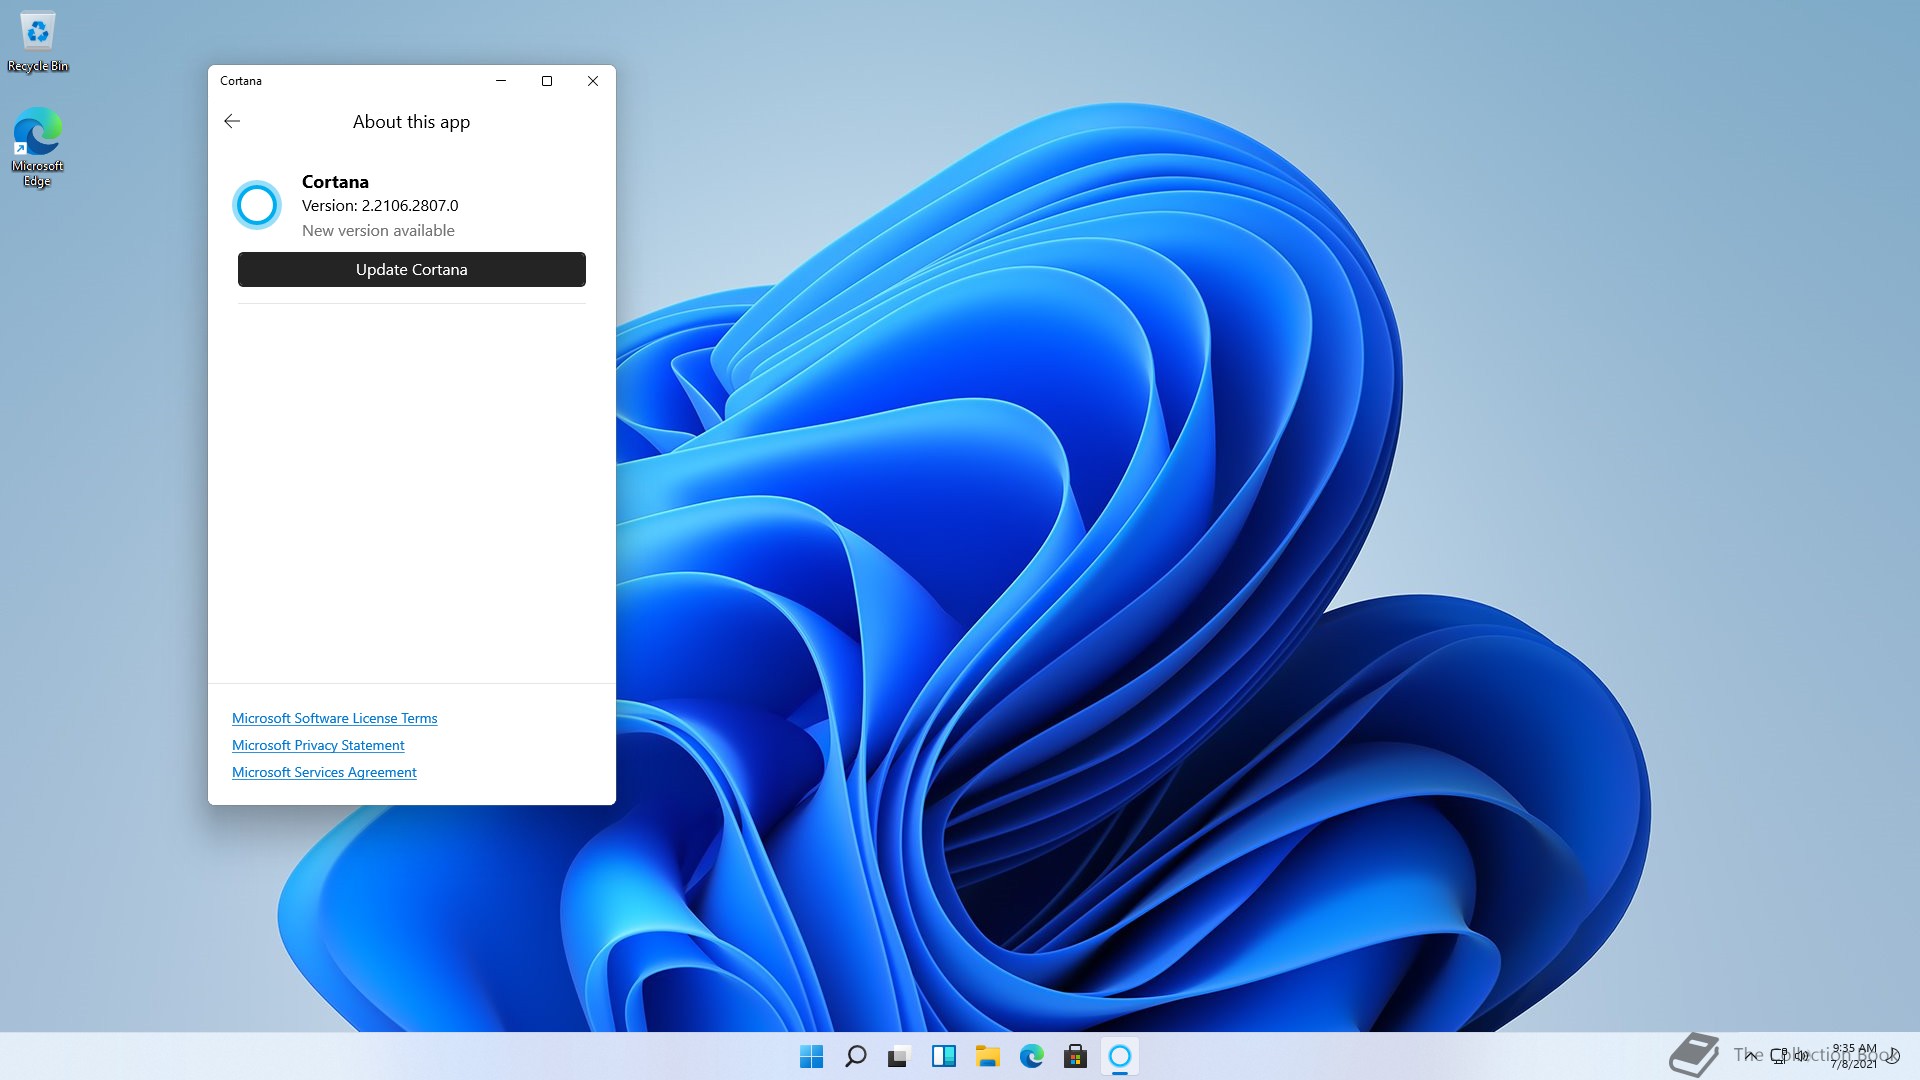Open Microsoft Store from the taskbar
The width and height of the screenshot is (1920, 1080).
tap(1075, 1056)
